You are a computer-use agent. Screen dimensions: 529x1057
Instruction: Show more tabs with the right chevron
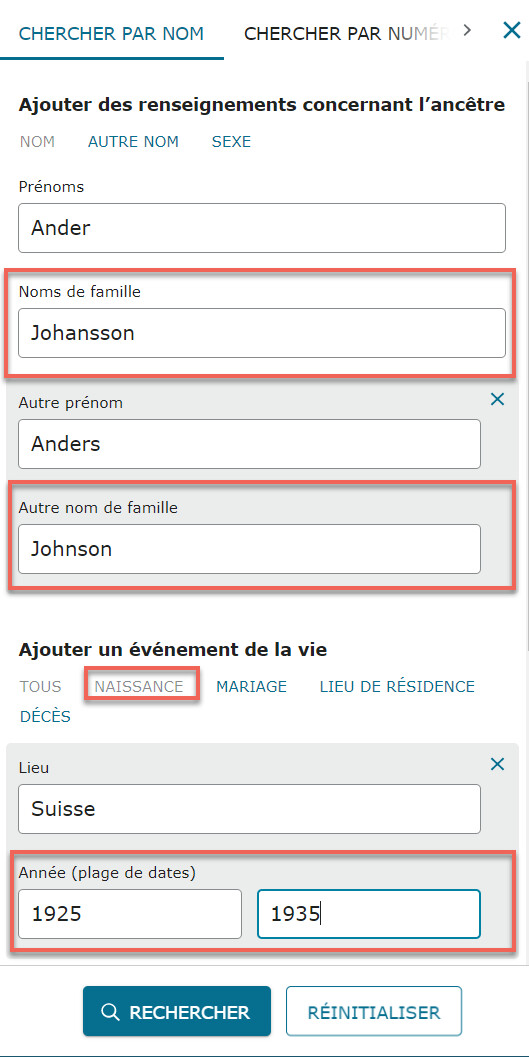(x=468, y=30)
